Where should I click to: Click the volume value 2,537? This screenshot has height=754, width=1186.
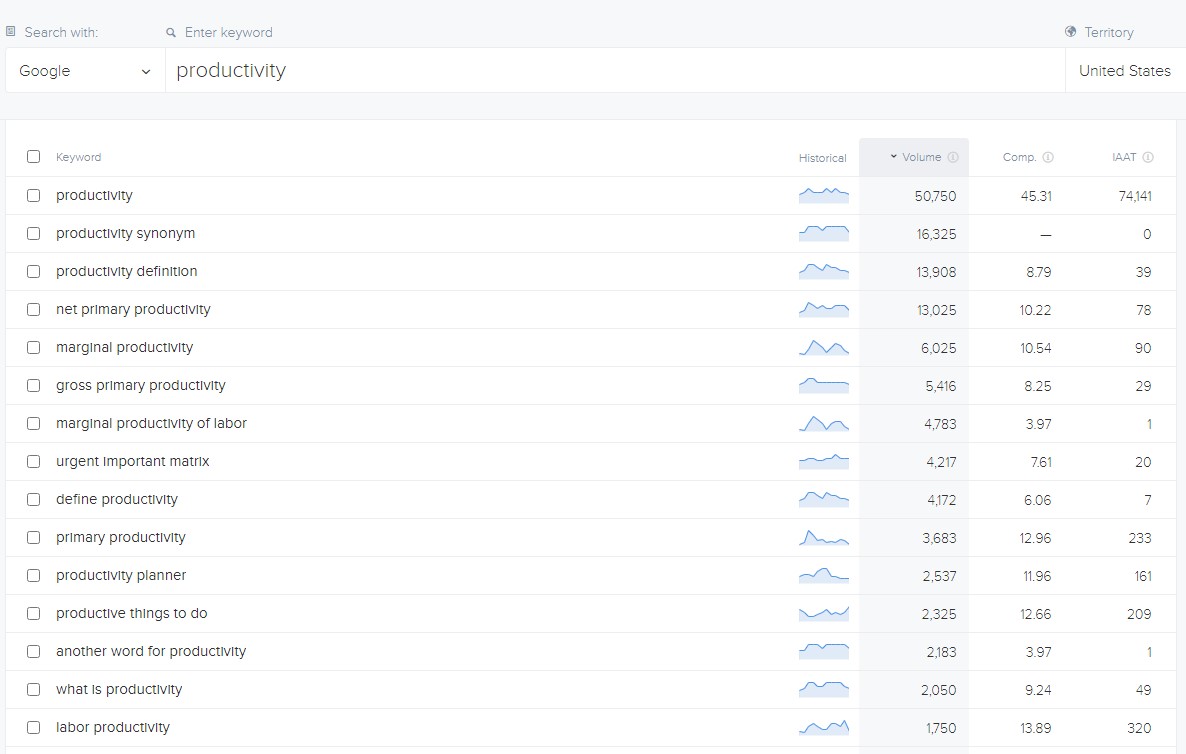pos(939,576)
